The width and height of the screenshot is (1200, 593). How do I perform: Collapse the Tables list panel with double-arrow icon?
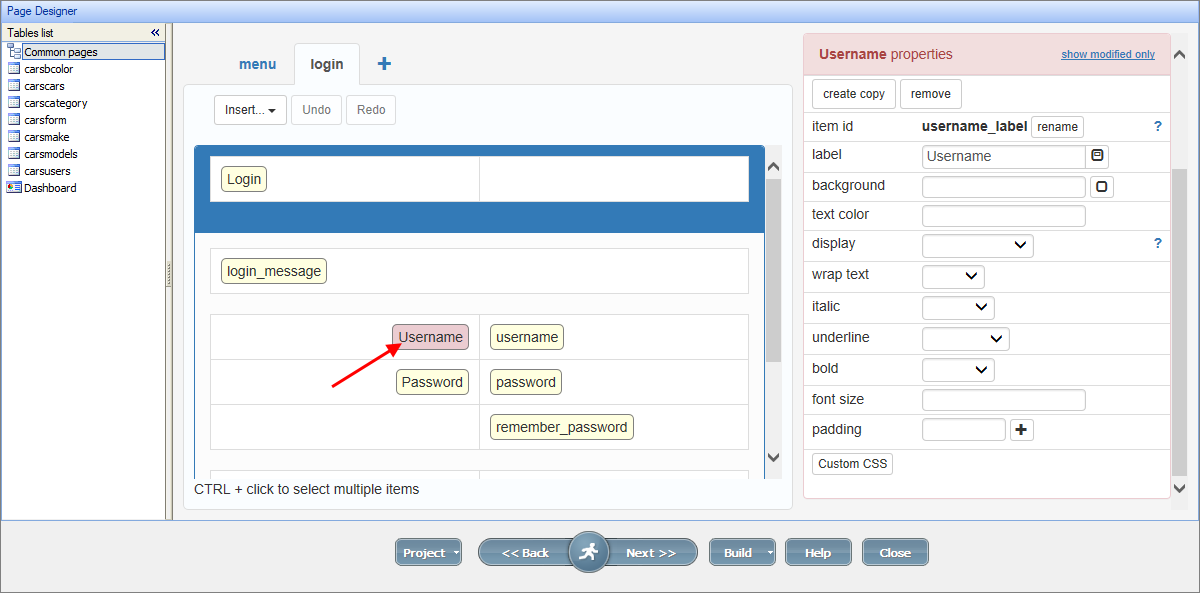pos(155,33)
